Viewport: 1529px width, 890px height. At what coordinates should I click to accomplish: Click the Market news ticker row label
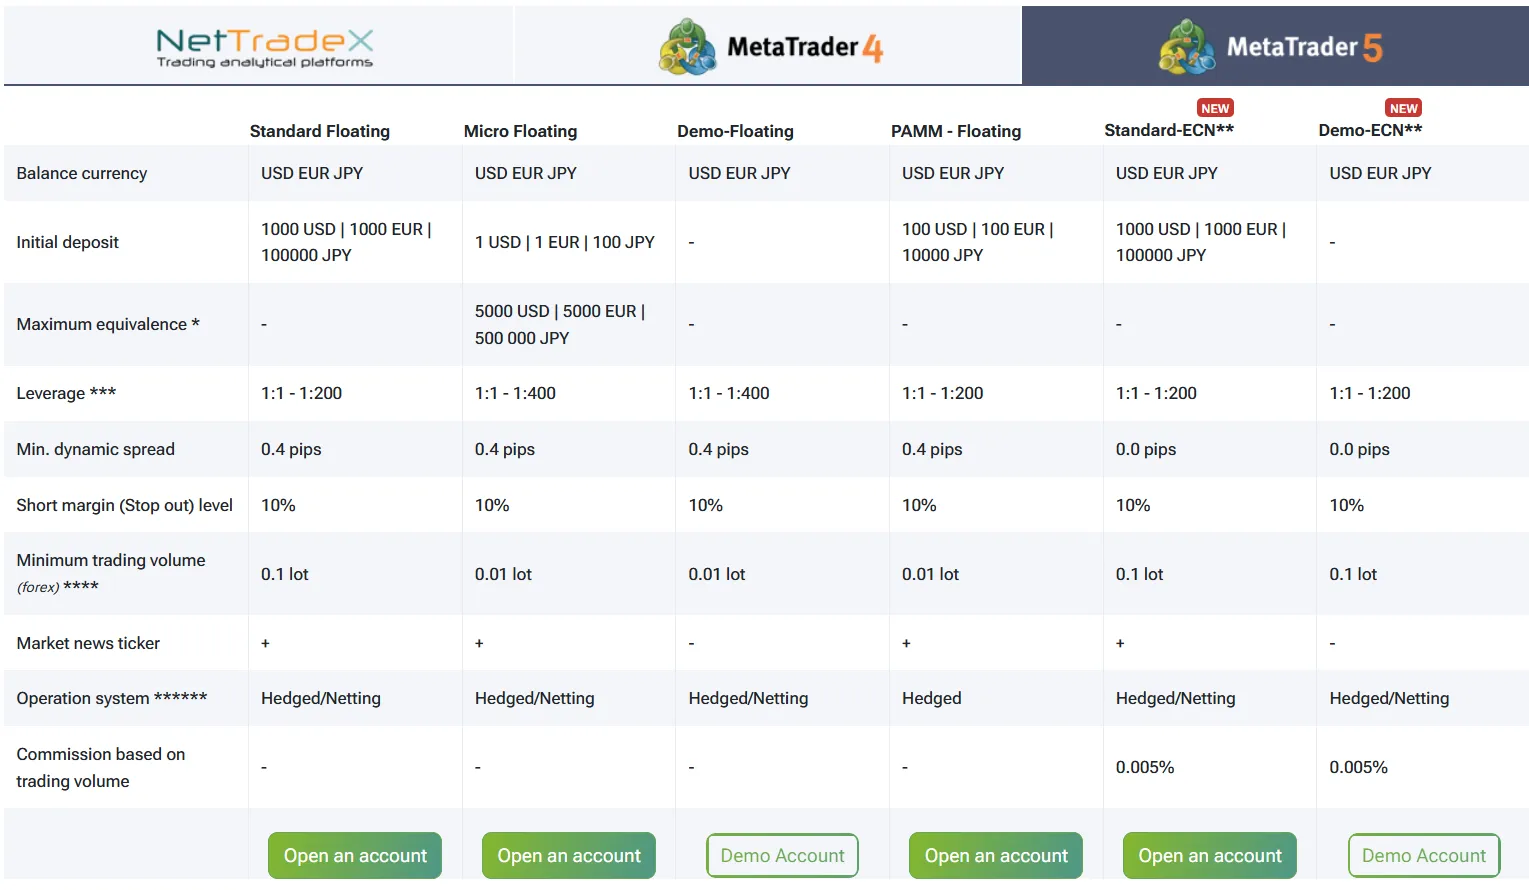point(88,643)
